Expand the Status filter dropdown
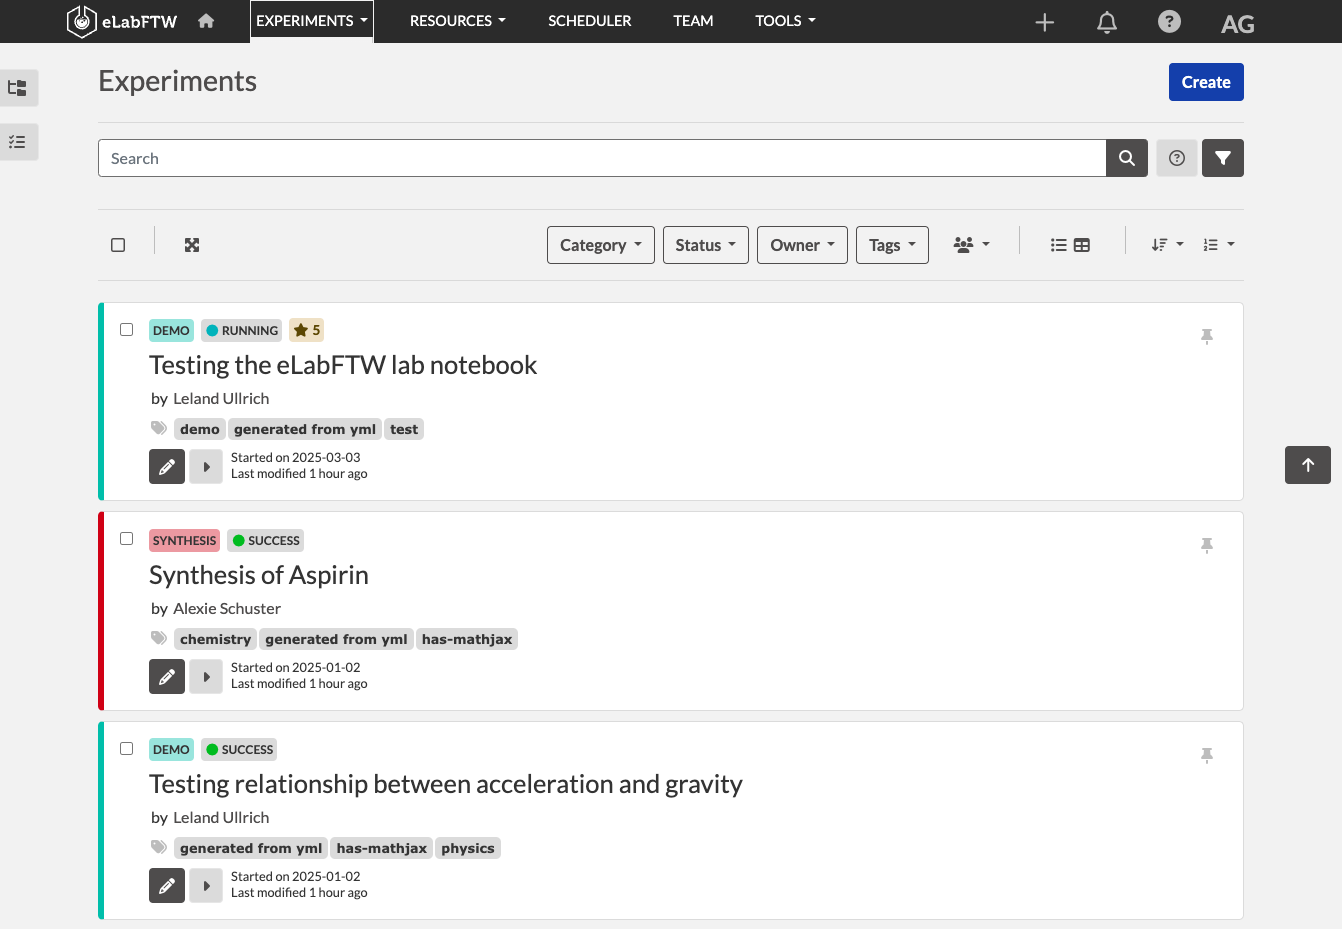 tap(706, 245)
